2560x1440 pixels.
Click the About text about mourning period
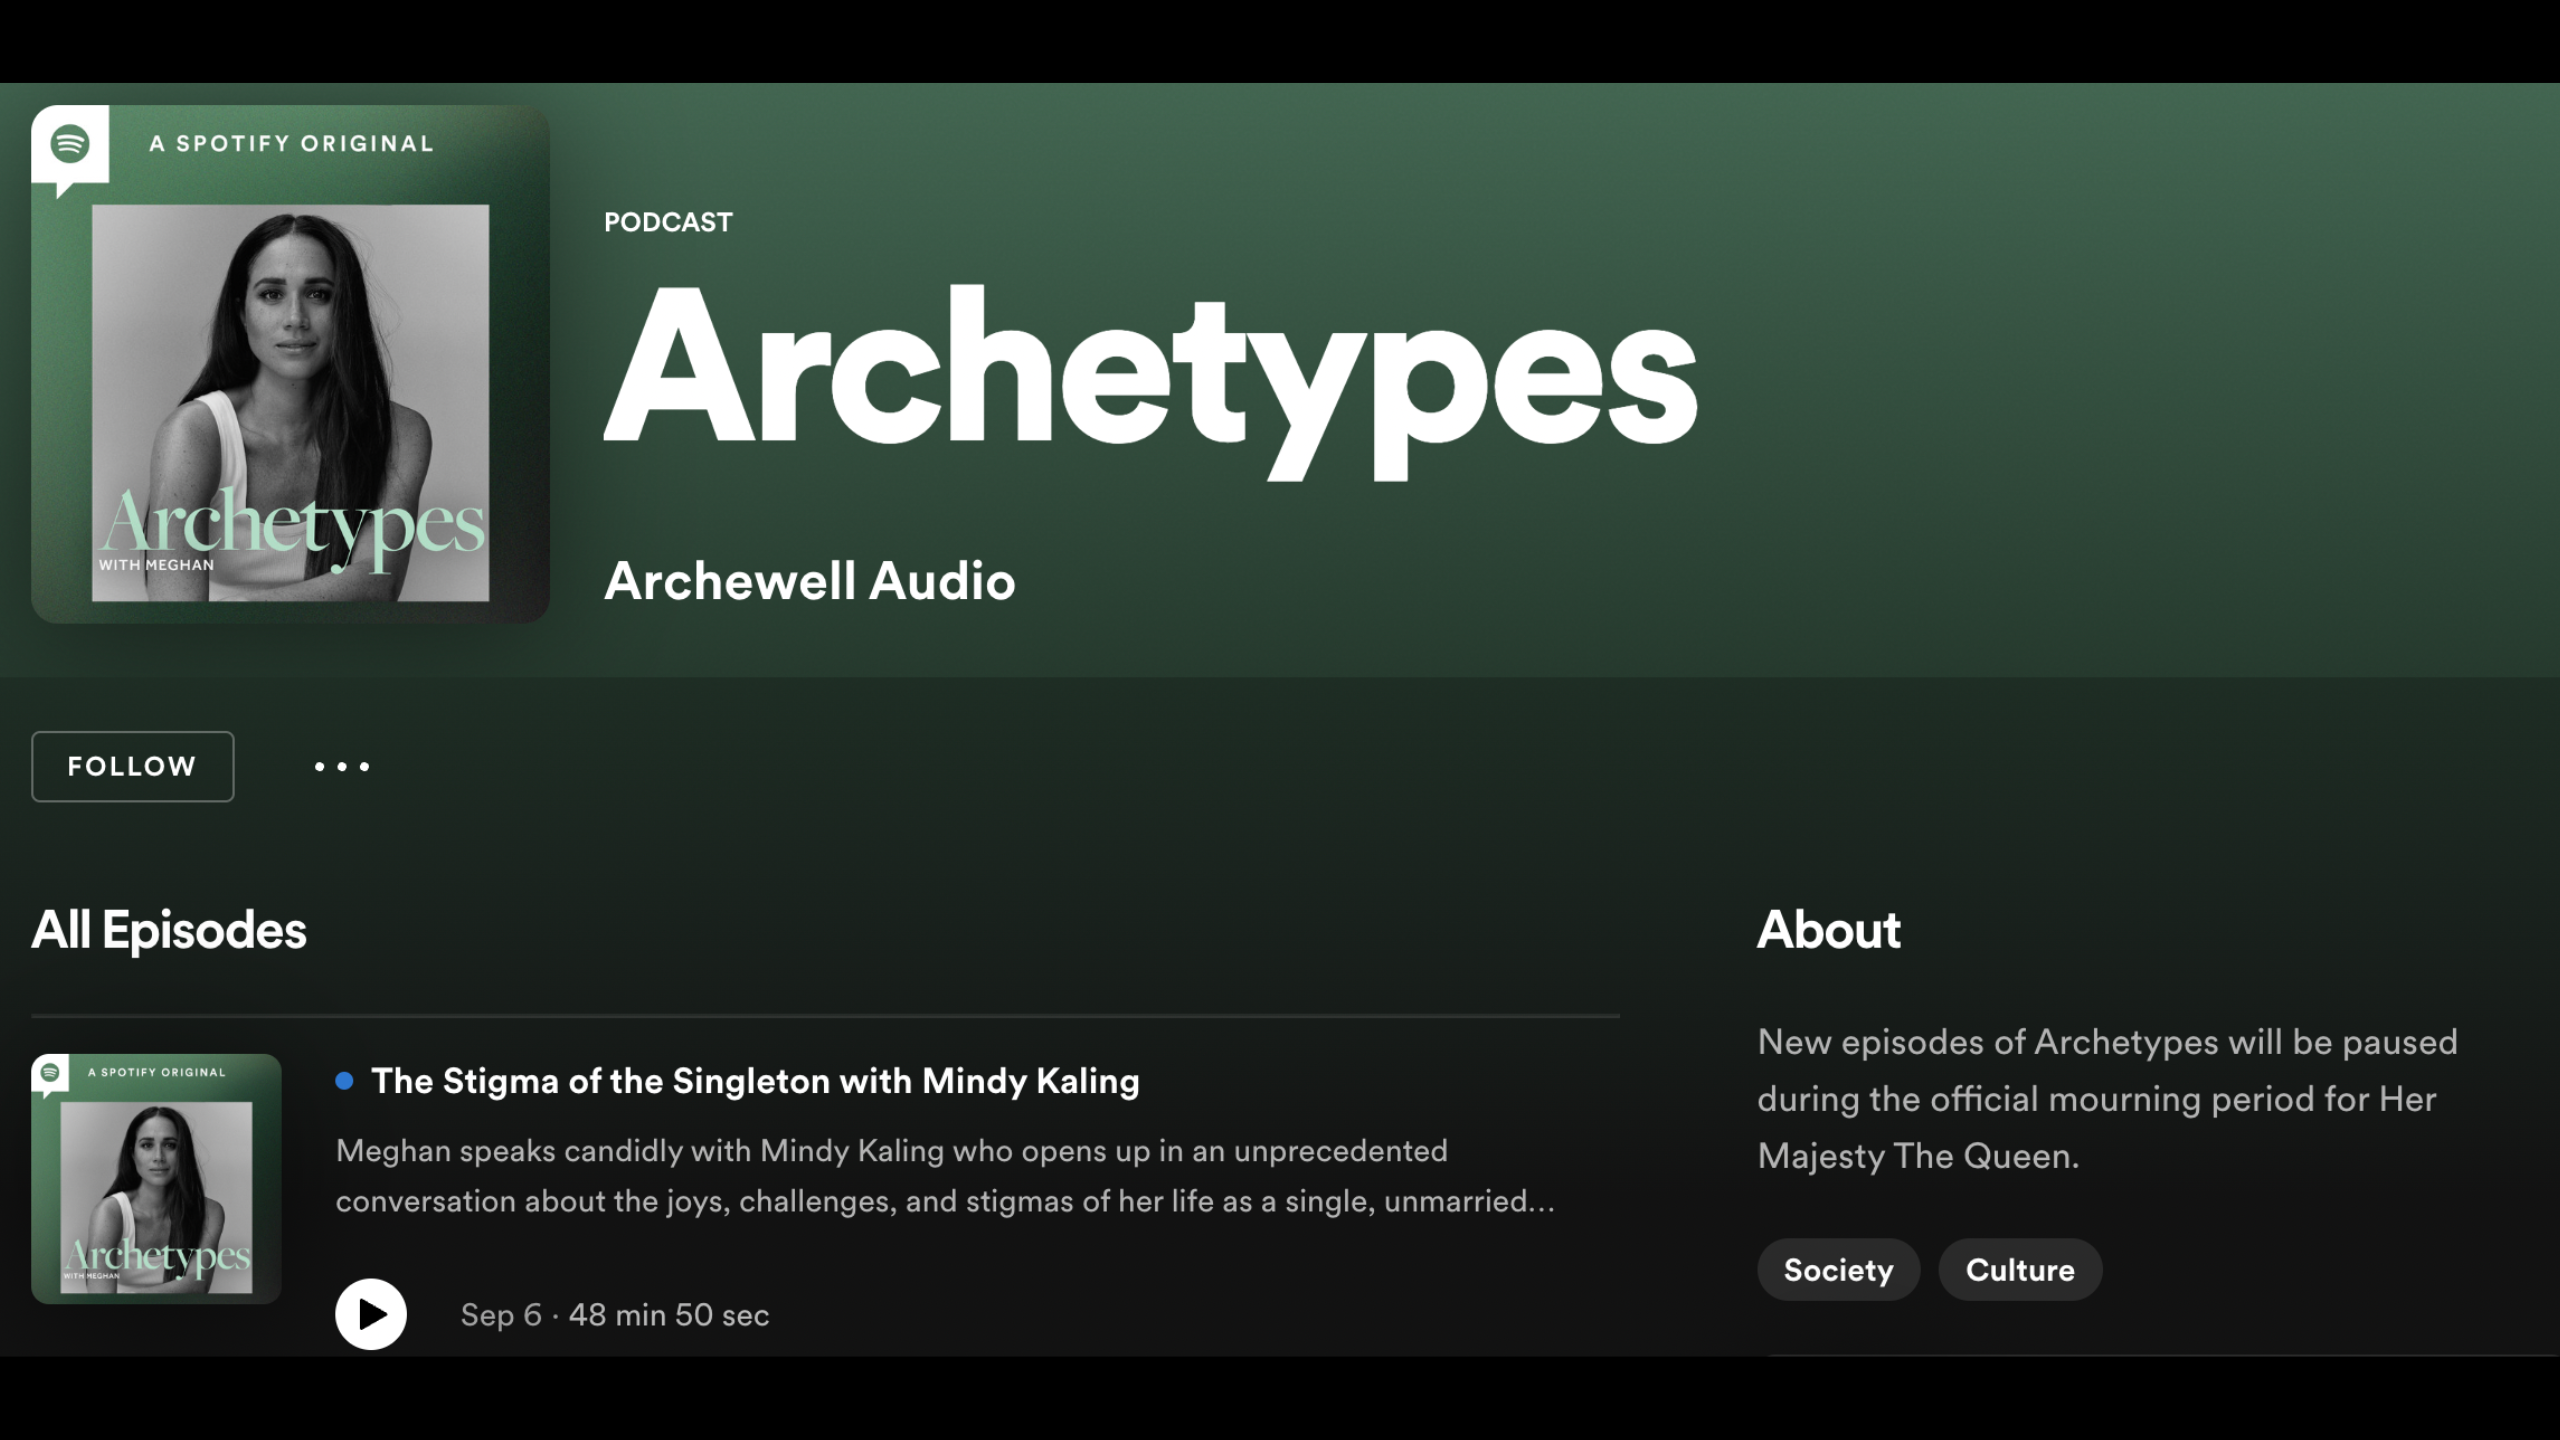click(x=2106, y=1099)
